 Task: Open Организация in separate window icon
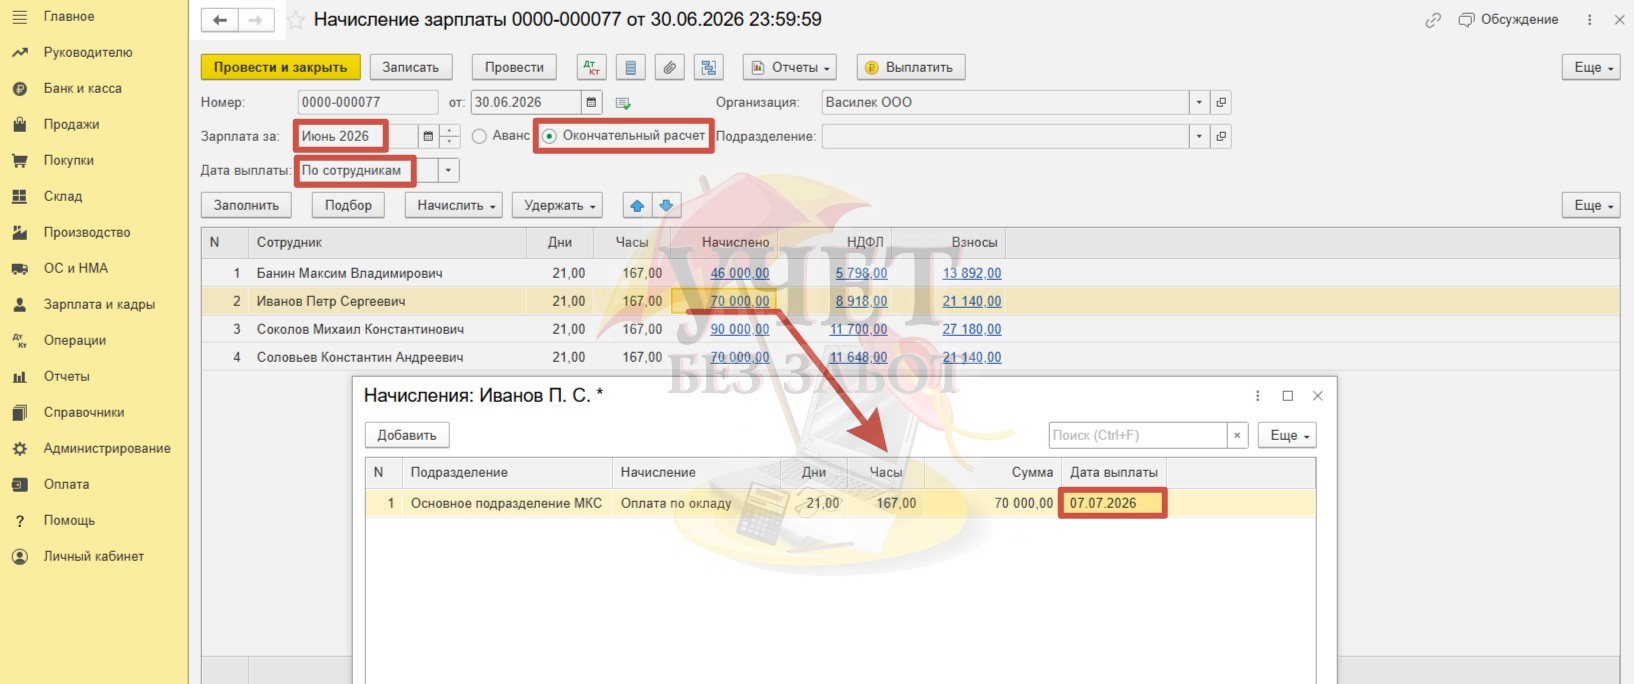(1221, 102)
